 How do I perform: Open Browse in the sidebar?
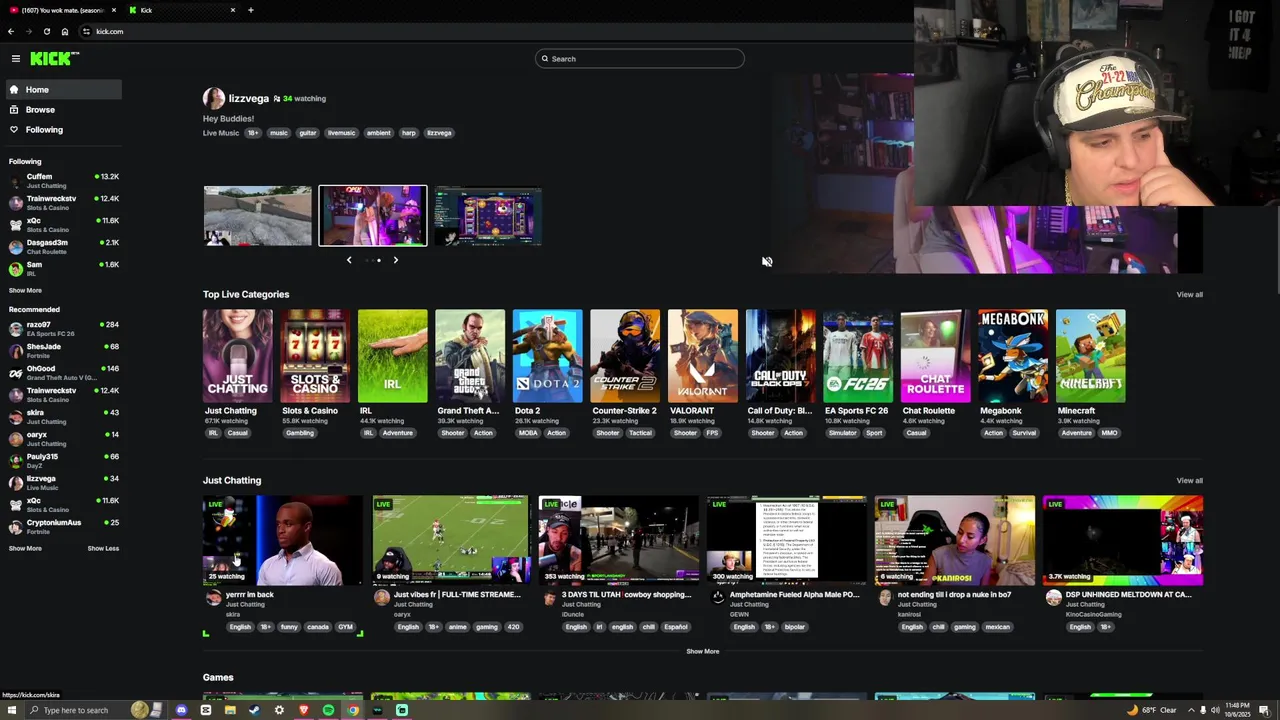point(63,110)
